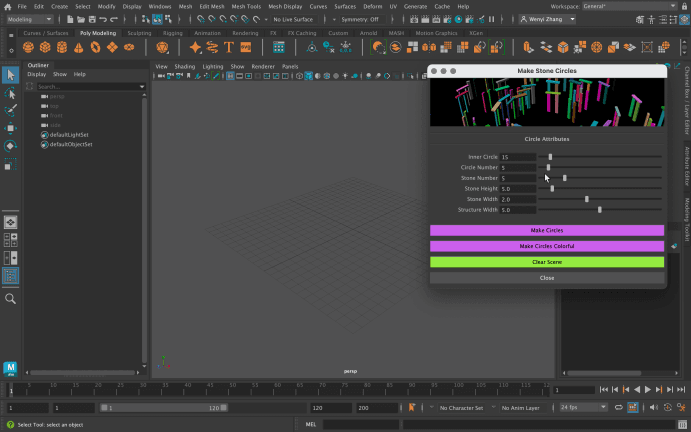Switch to the Sculpting shelf tab
The width and height of the screenshot is (691, 432).
point(139,33)
